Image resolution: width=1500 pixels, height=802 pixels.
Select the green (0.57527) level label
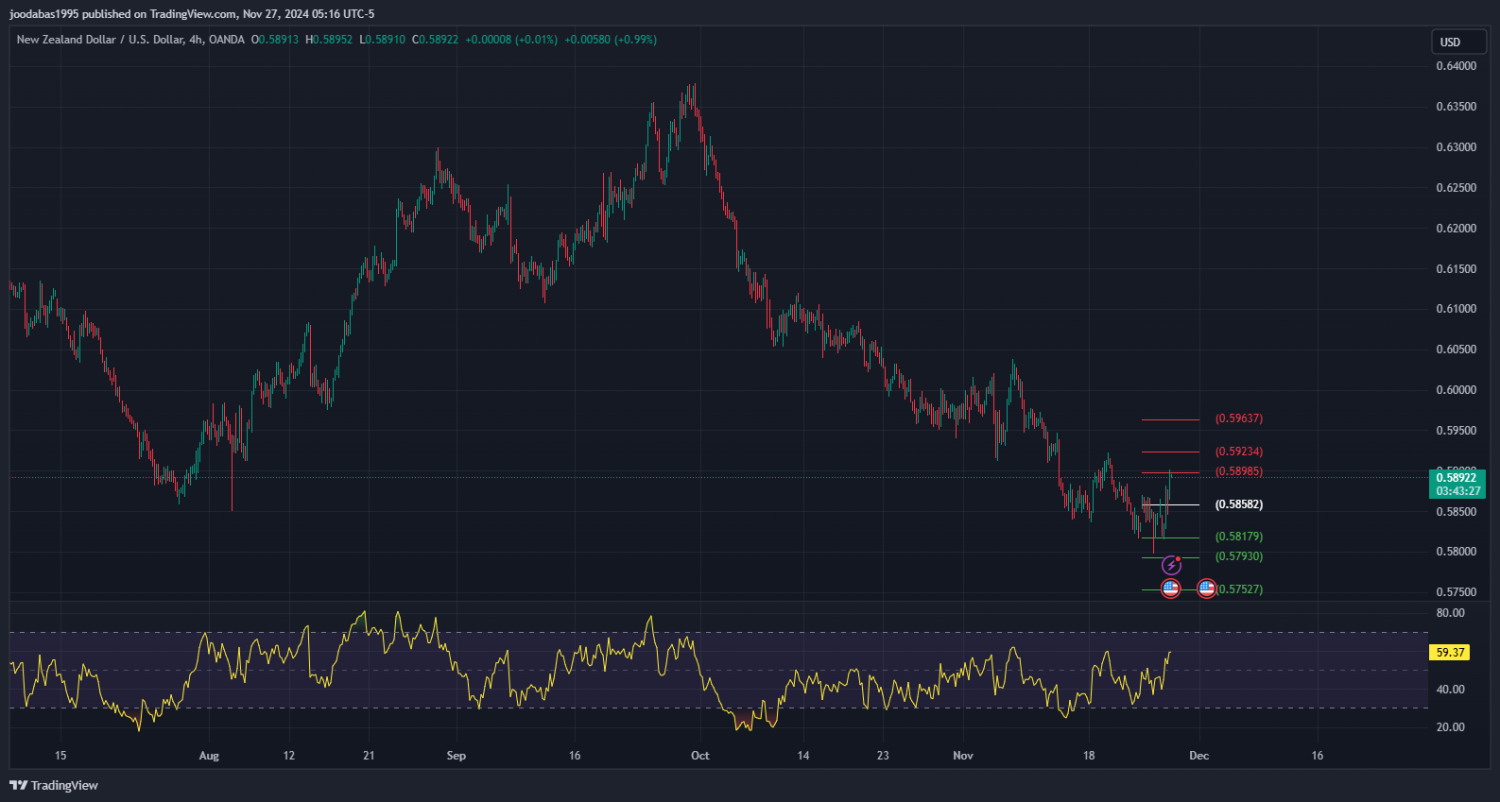[x=1240, y=589]
